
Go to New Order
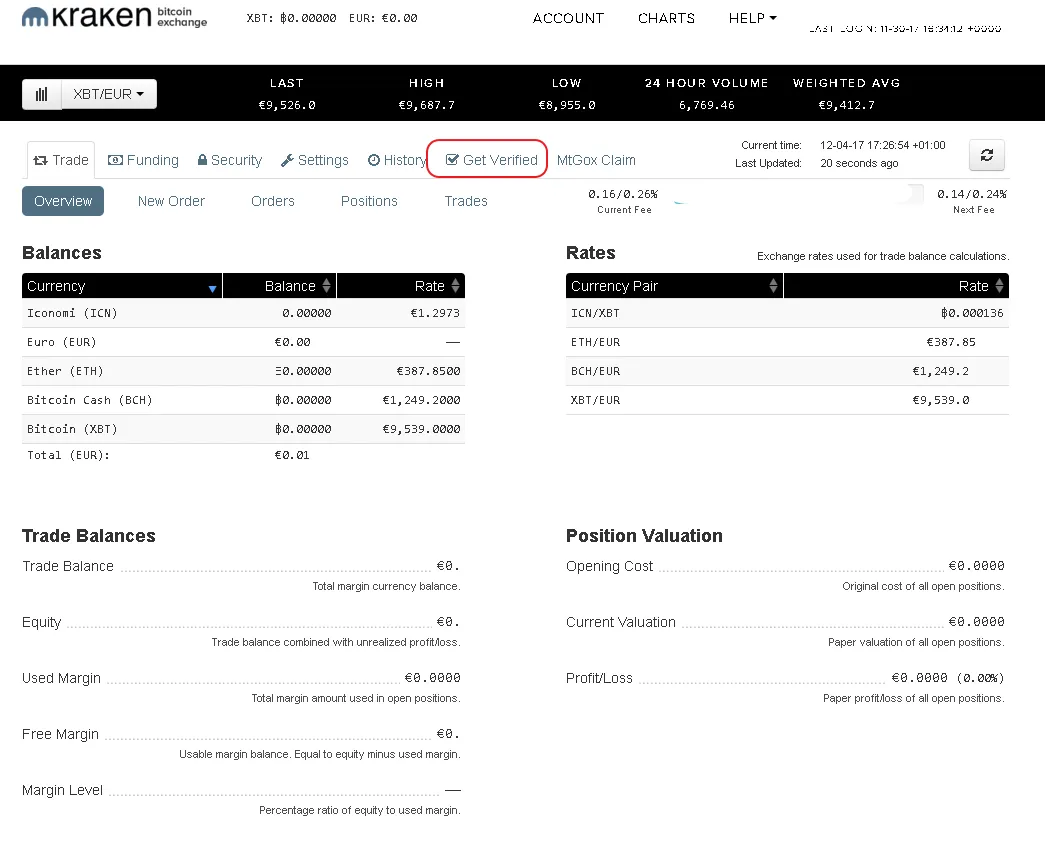point(171,201)
